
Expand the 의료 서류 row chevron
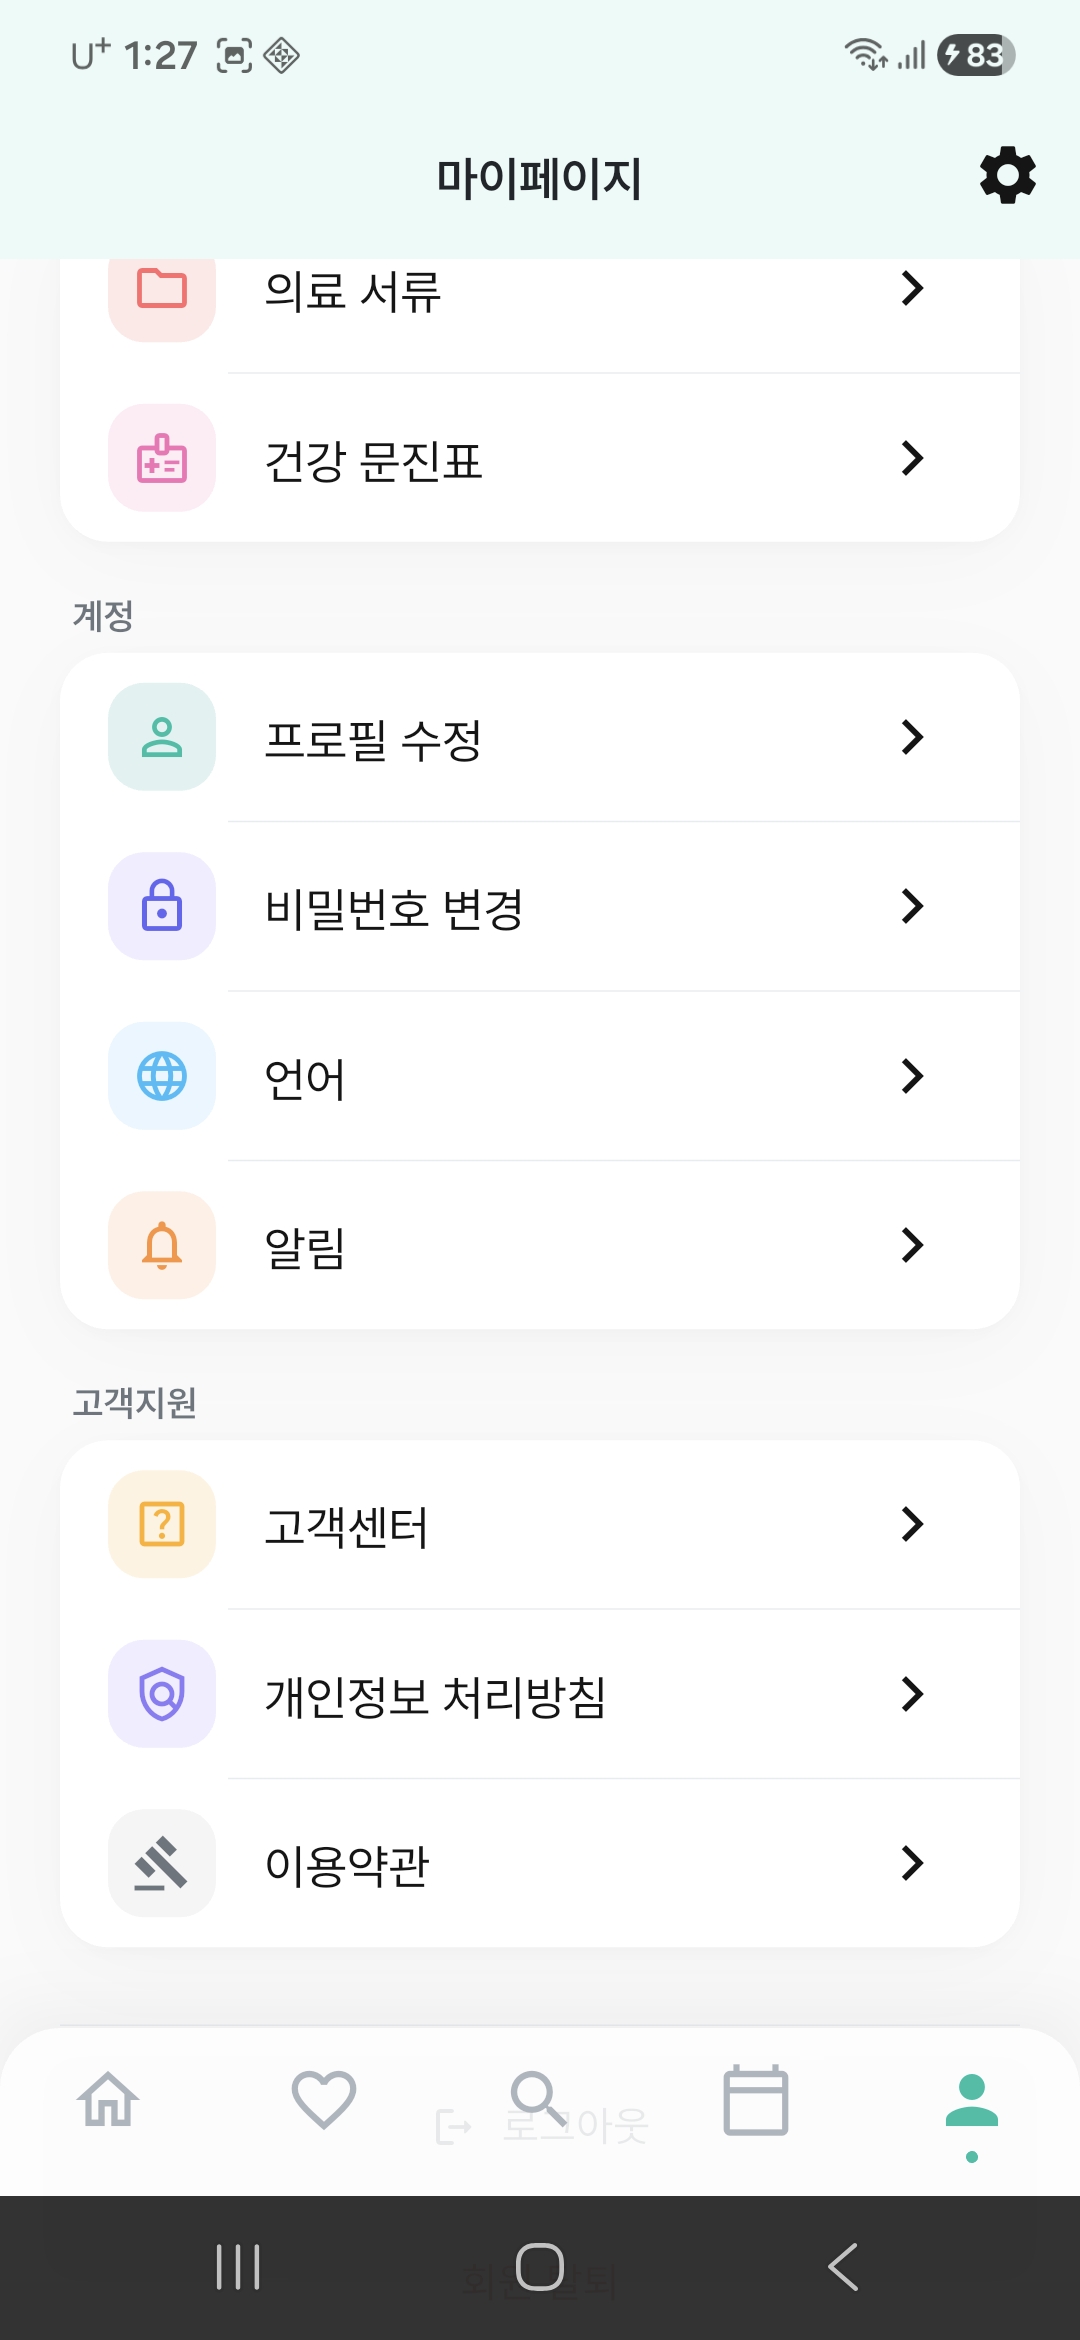click(x=911, y=288)
